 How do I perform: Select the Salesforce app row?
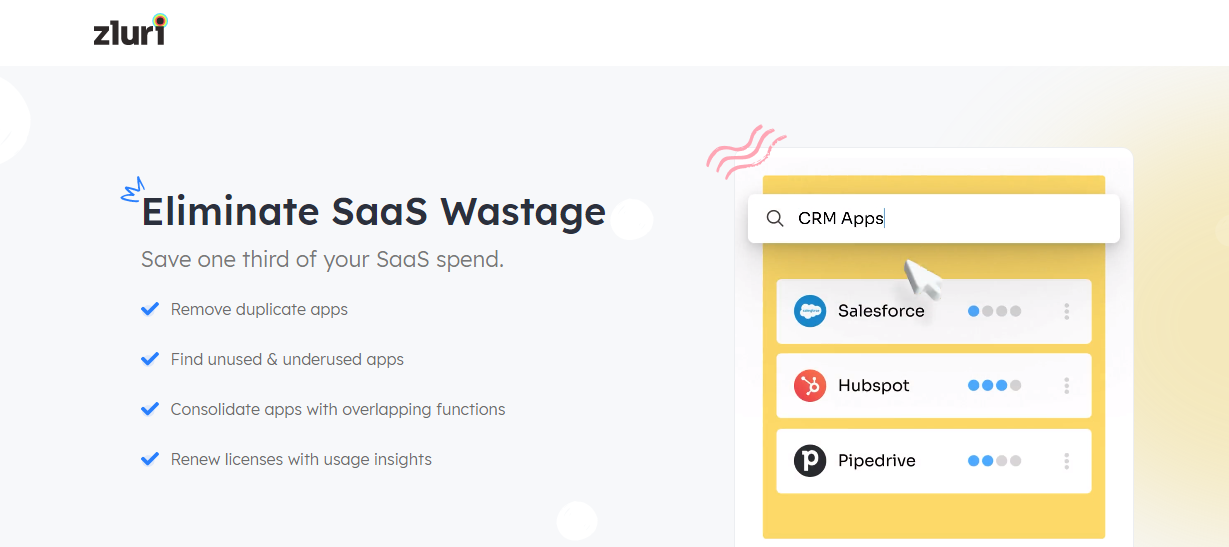(x=932, y=311)
